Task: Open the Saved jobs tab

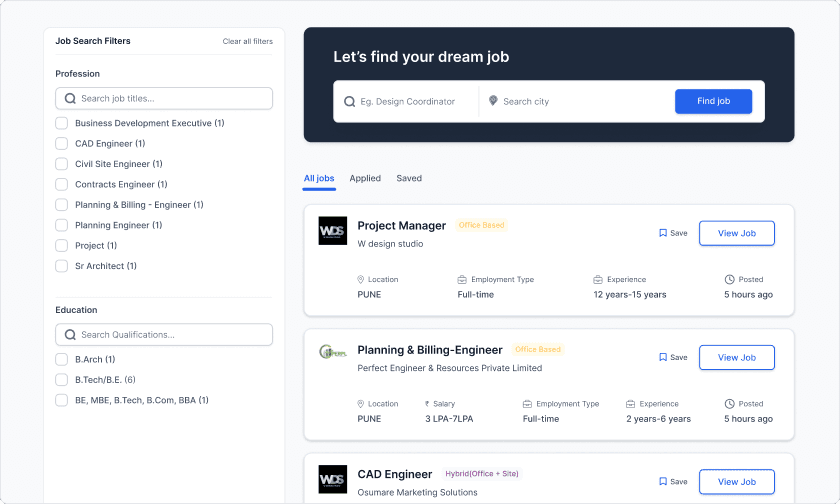Action: 409,178
